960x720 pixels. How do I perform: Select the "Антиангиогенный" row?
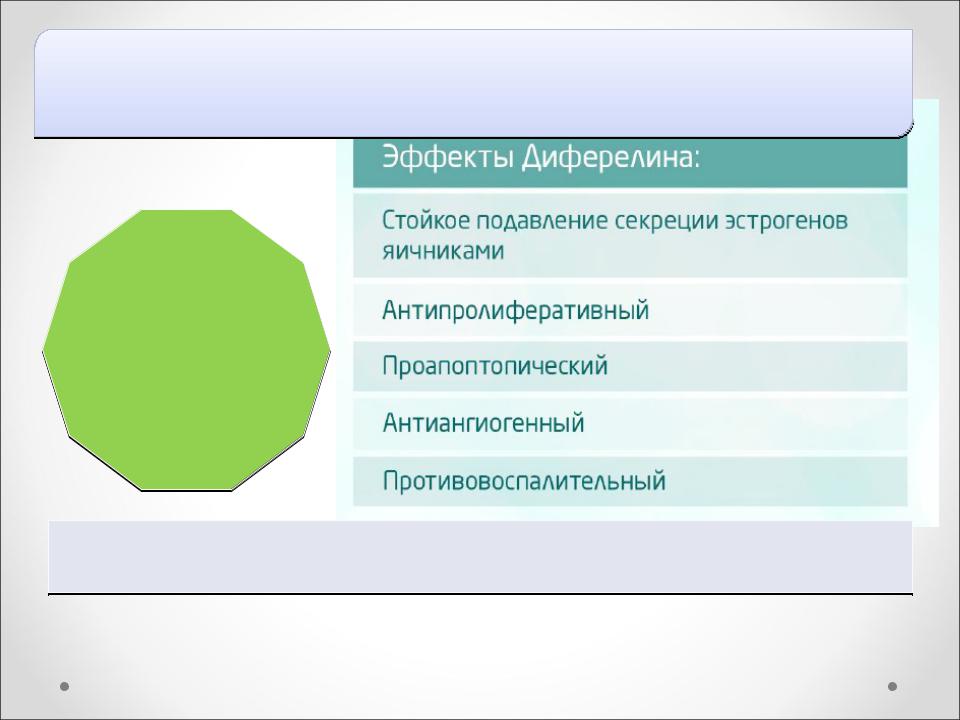pyautogui.click(x=630, y=423)
